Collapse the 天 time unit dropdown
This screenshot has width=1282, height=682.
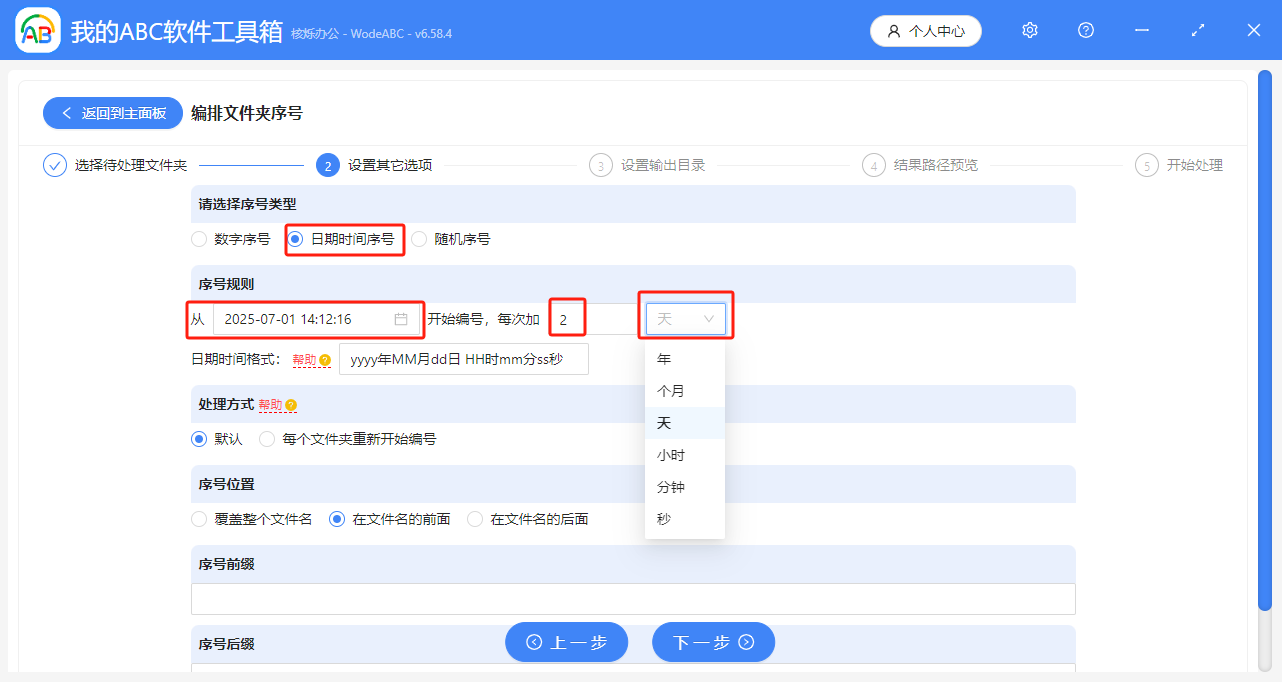pos(686,319)
